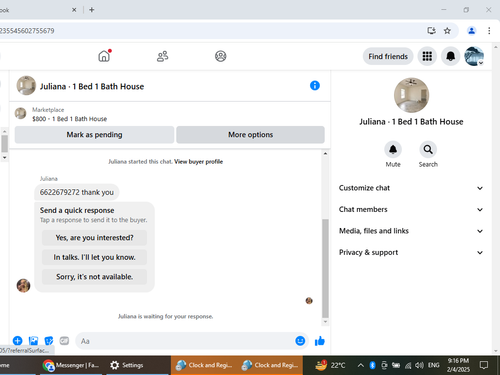
Task: Expand Customize chat section
Action: click(411, 188)
